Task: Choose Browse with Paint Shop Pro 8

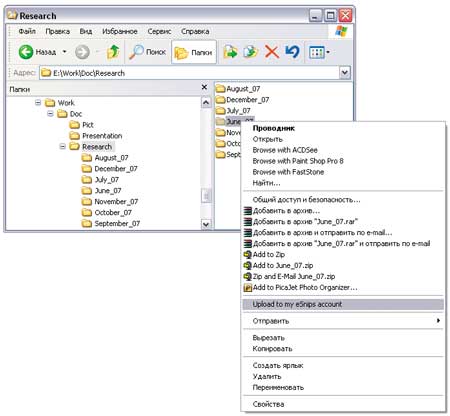Action: click(343, 161)
